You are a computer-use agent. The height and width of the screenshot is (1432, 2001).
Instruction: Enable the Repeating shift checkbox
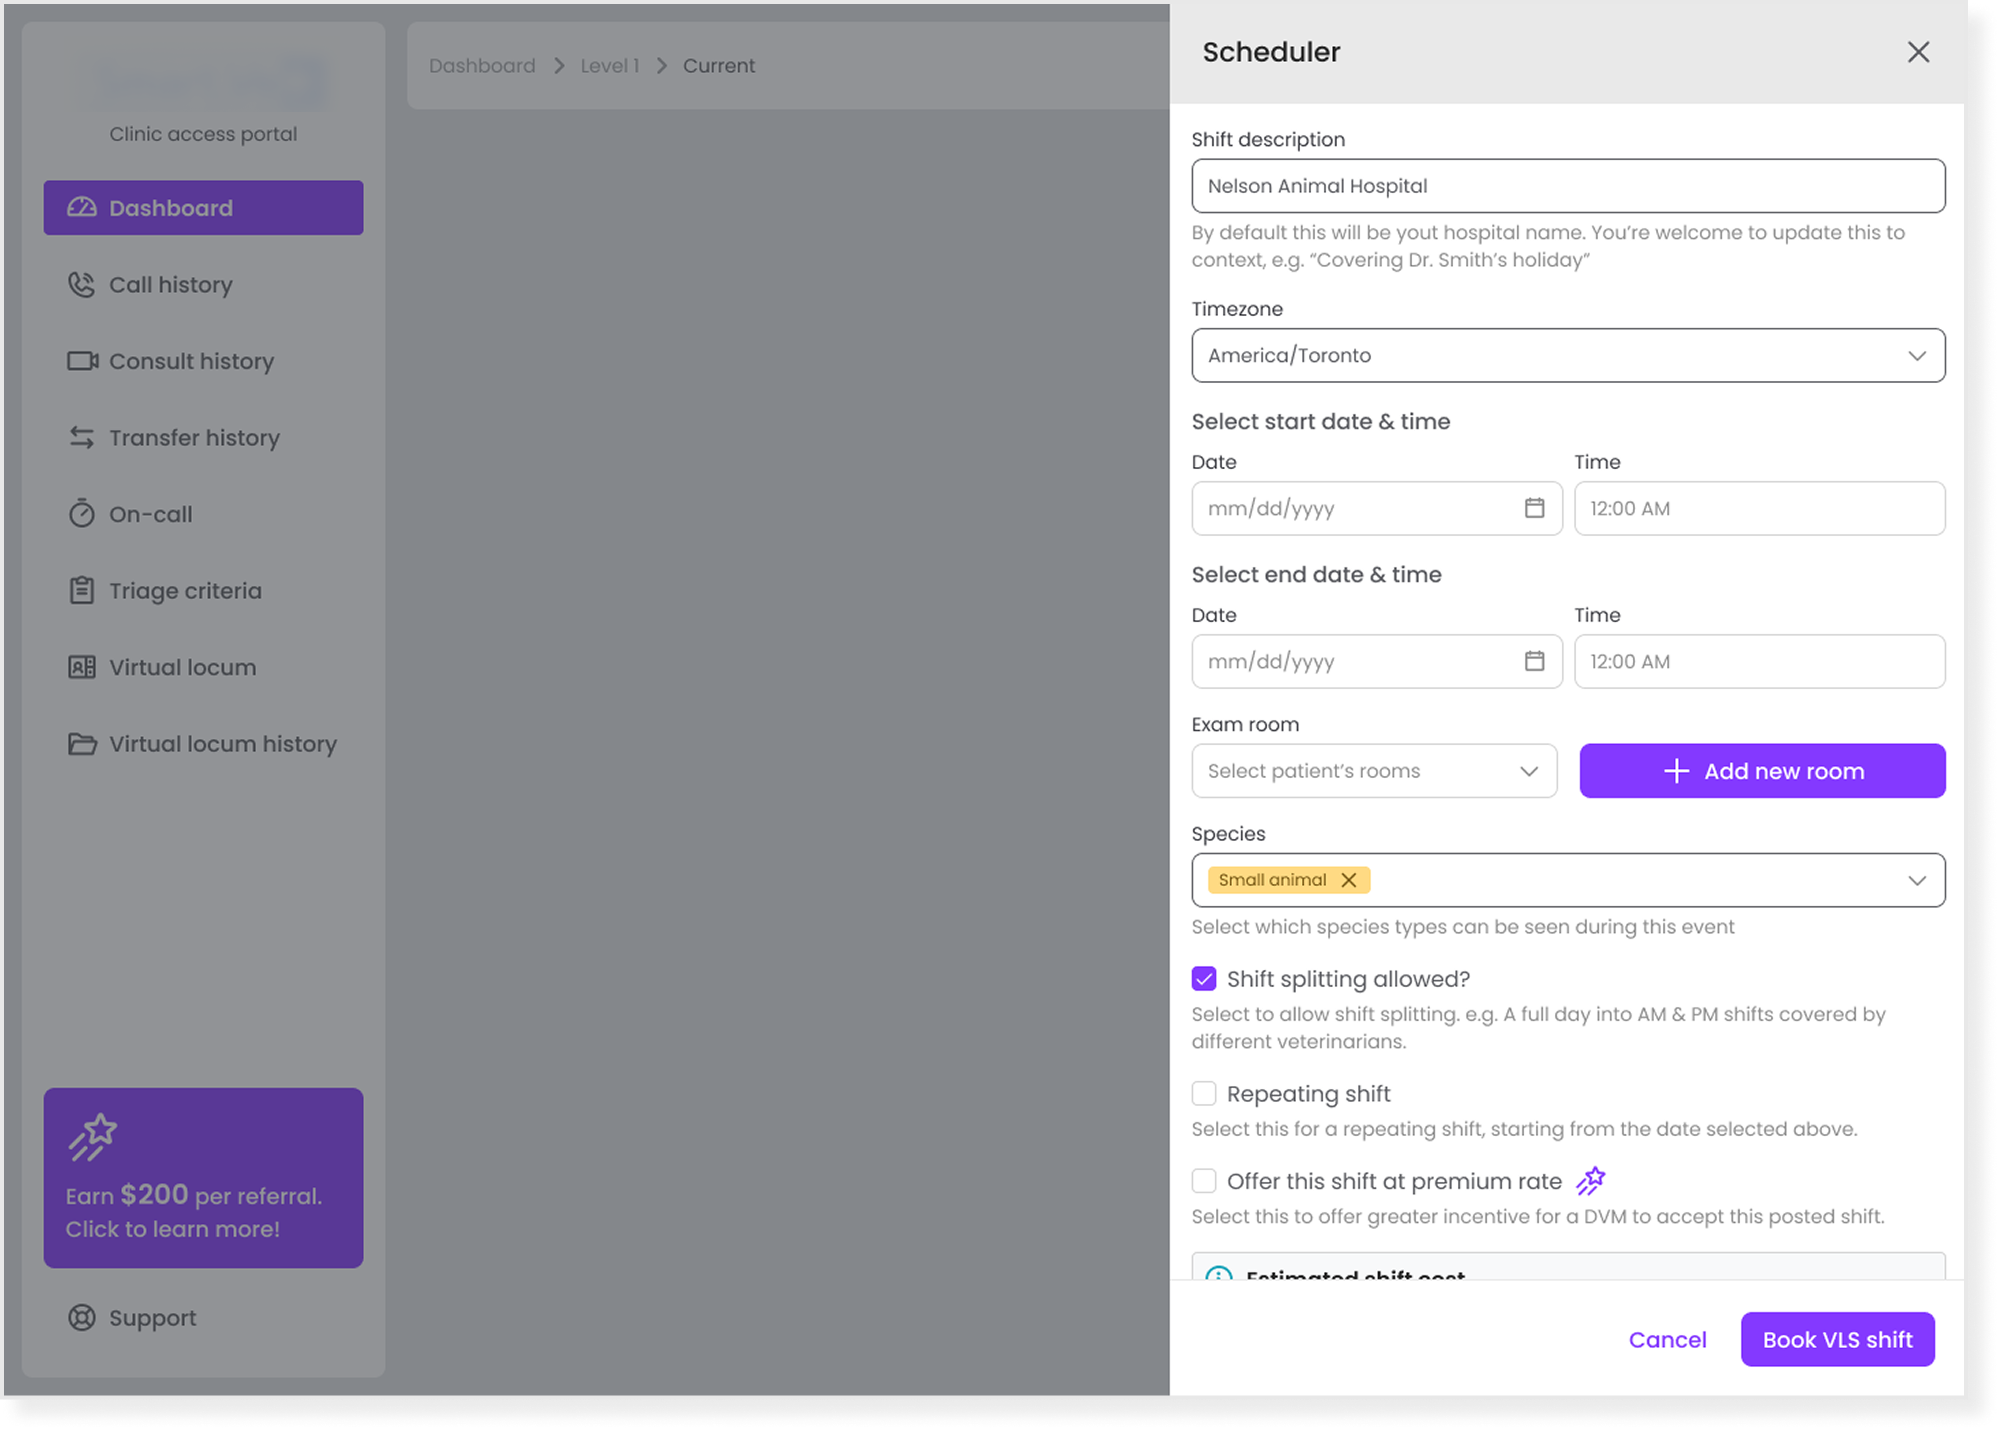point(1204,1094)
